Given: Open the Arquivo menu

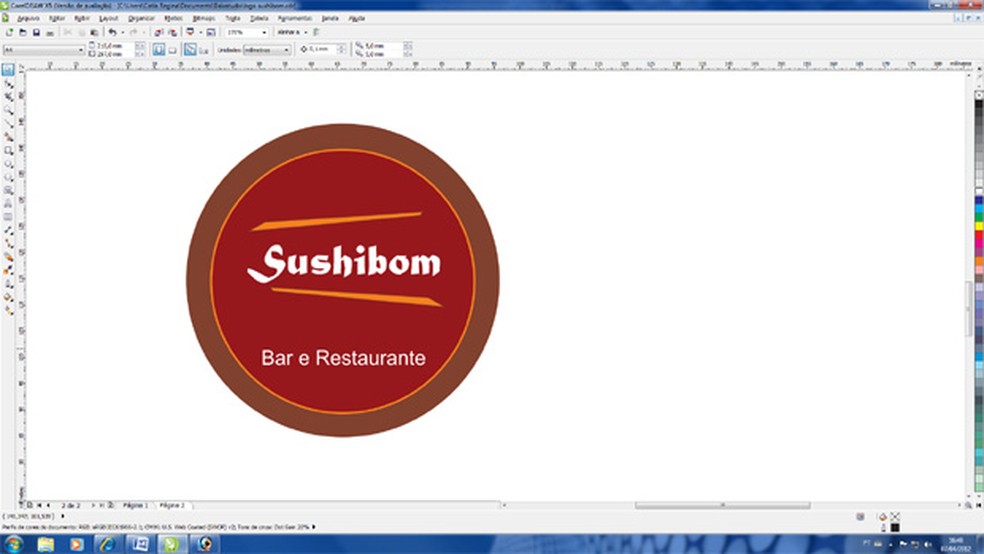Looking at the screenshot, I should click(28, 18).
